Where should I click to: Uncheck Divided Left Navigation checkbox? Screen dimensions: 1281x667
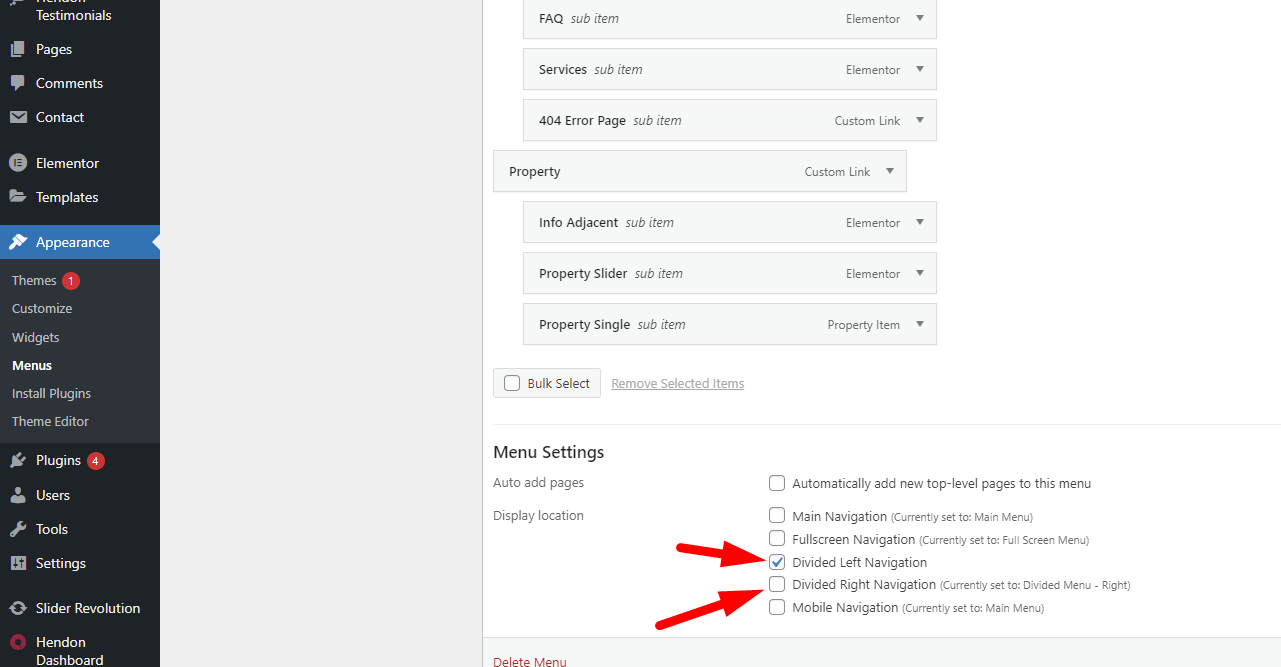(777, 562)
